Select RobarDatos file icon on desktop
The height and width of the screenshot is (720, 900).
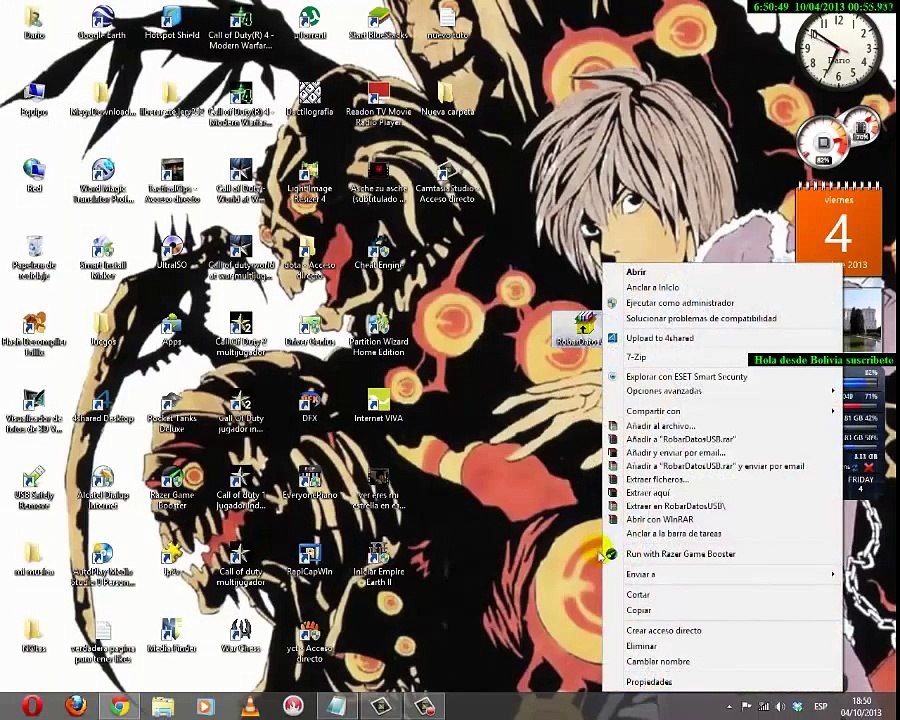pyautogui.click(x=579, y=329)
